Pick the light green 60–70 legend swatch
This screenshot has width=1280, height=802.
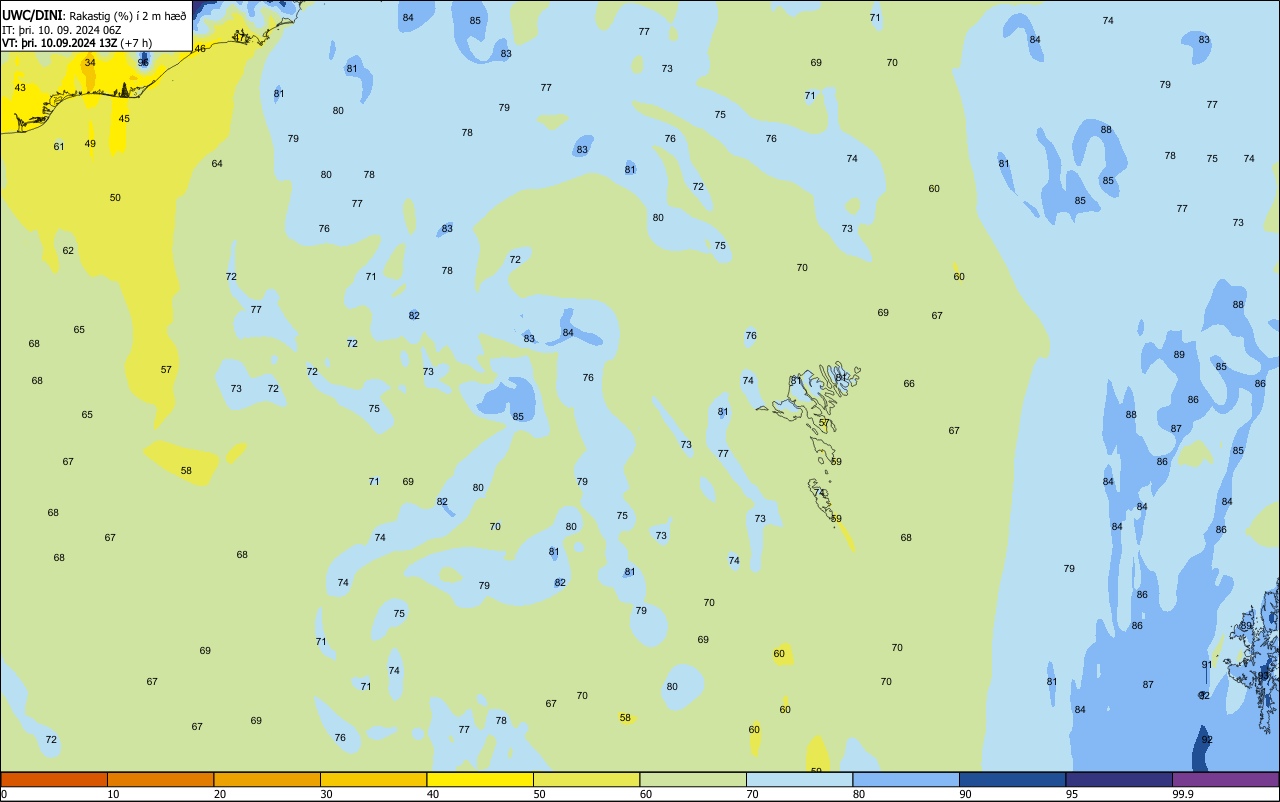click(x=693, y=779)
